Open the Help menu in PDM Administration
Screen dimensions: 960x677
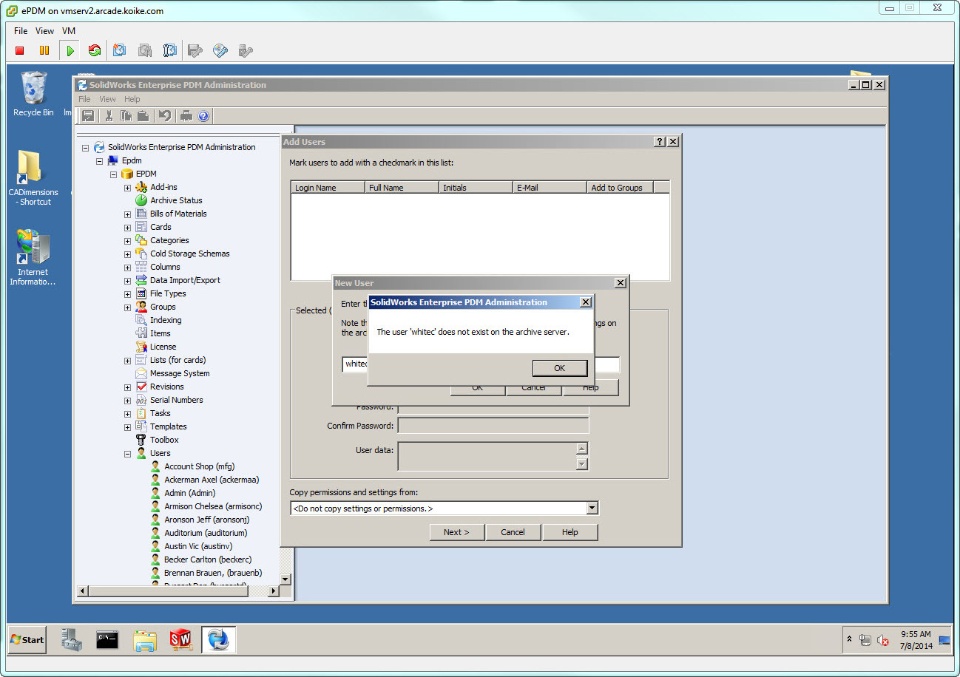132,99
